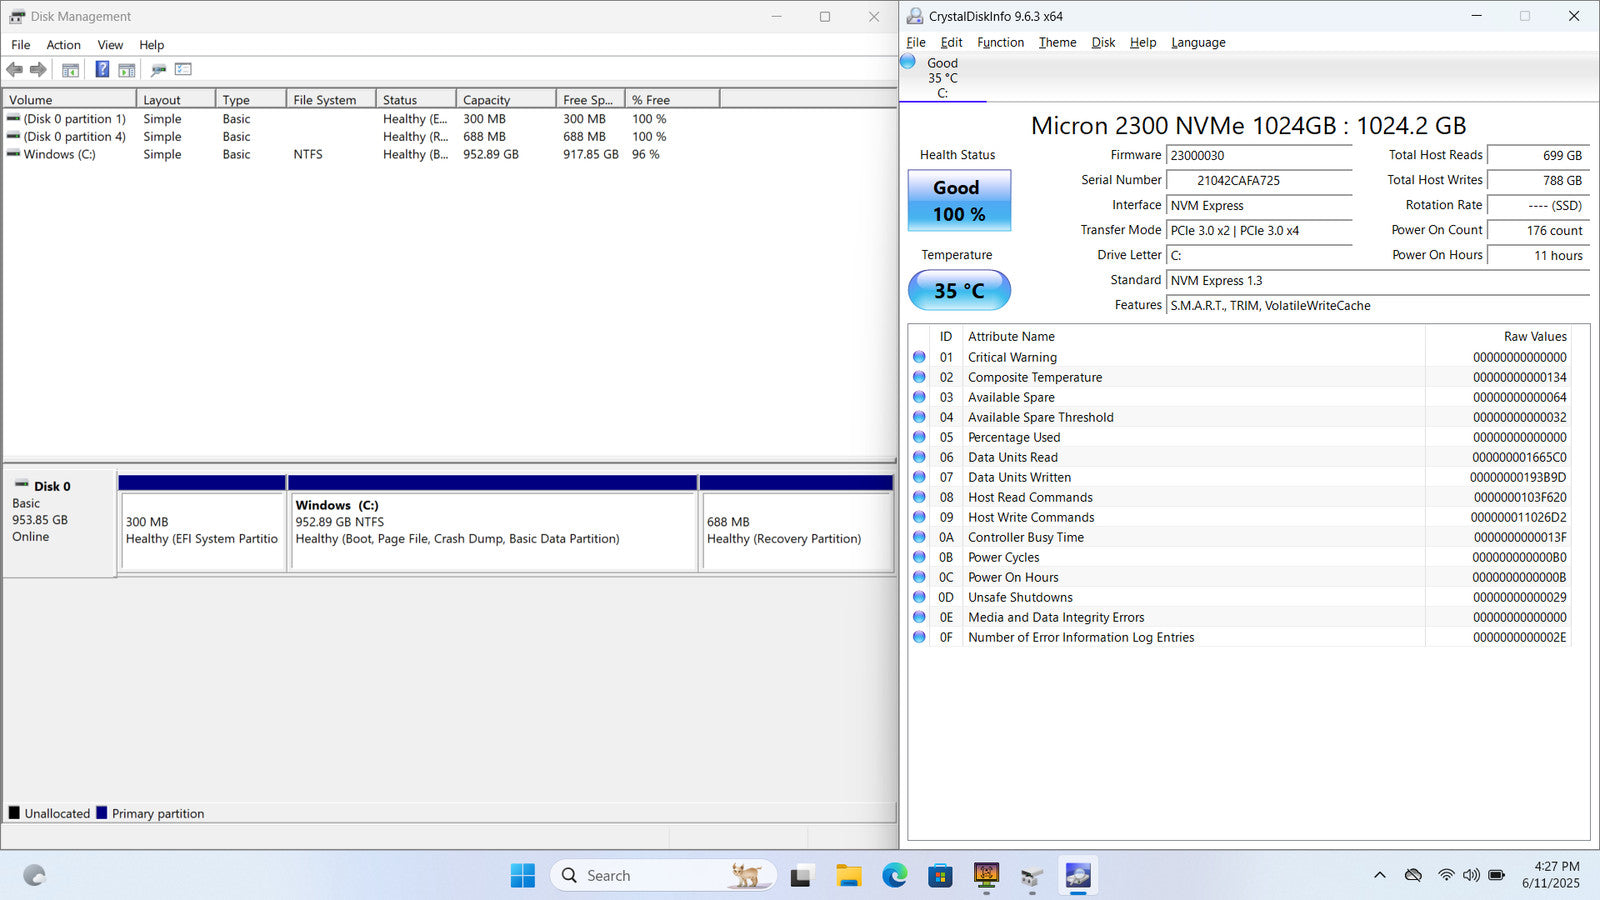
Task: Open the Windows Start menu
Action: [x=522, y=876]
